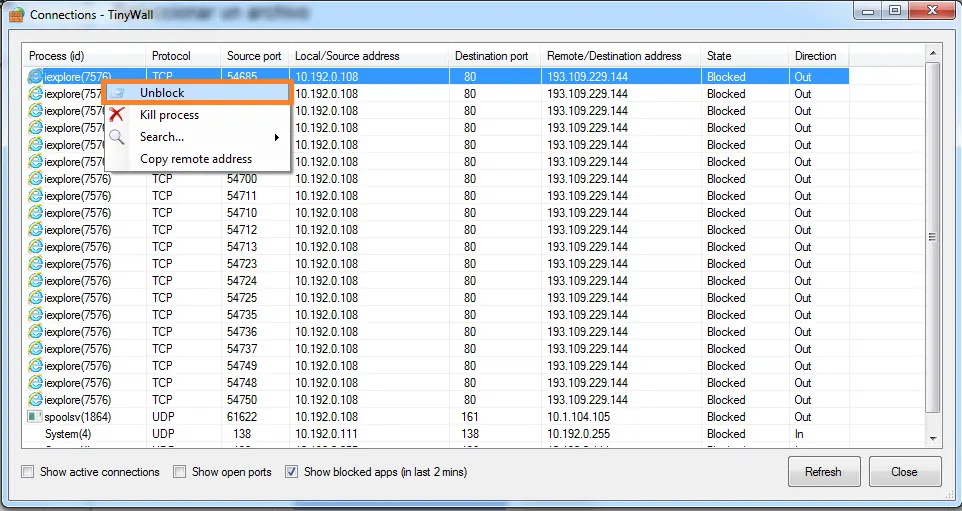Image resolution: width=962 pixels, height=511 pixels.
Task: Choose Unblock from the context menu
Action: tap(197, 93)
